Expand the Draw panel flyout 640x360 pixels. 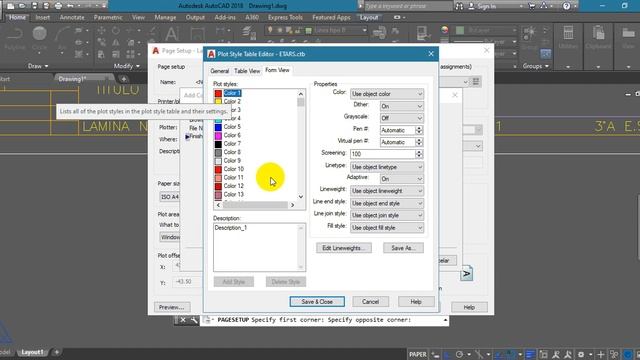[x=38, y=66]
